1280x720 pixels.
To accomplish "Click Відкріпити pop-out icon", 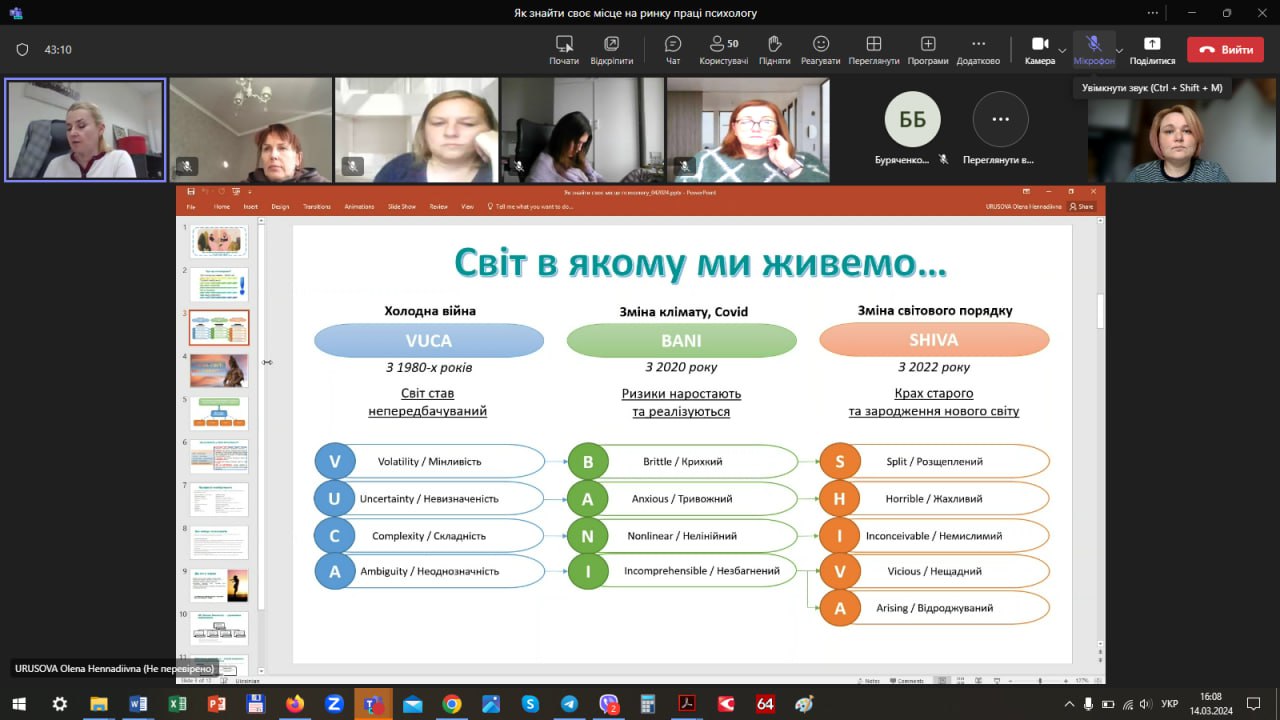I will [611, 49].
